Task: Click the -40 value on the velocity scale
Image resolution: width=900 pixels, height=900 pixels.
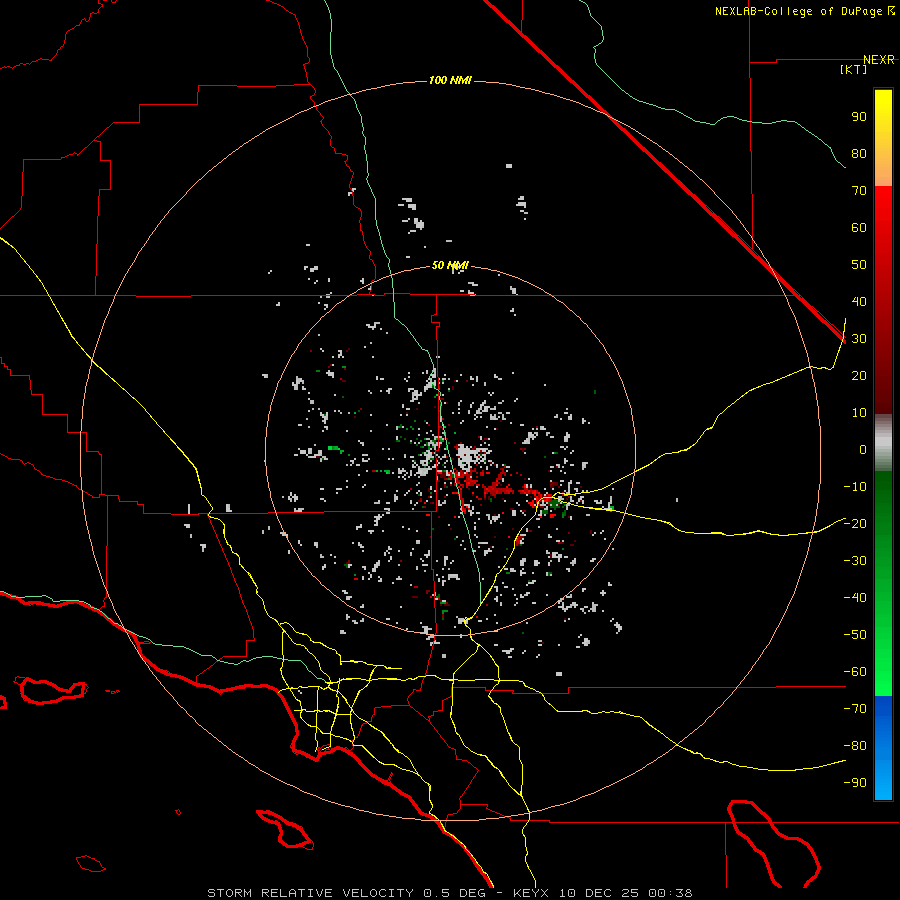Action: (855, 598)
